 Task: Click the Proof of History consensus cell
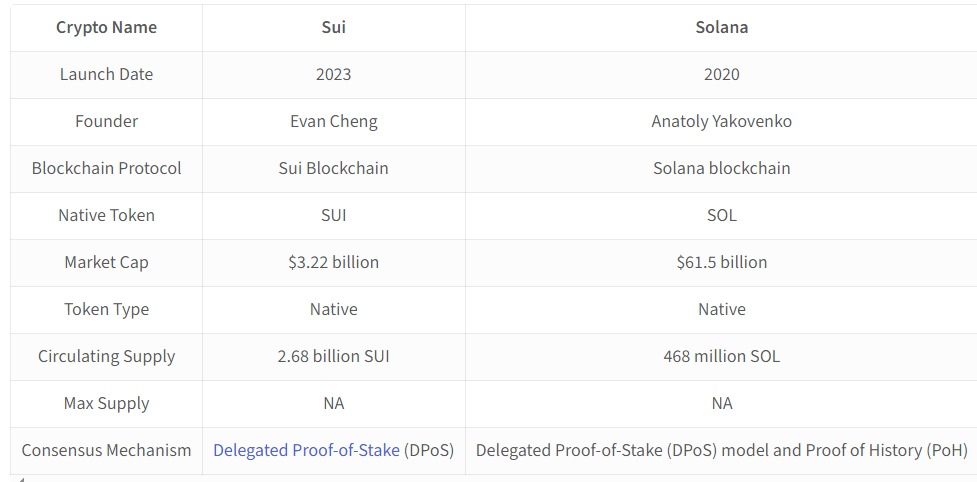[x=722, y=450]
